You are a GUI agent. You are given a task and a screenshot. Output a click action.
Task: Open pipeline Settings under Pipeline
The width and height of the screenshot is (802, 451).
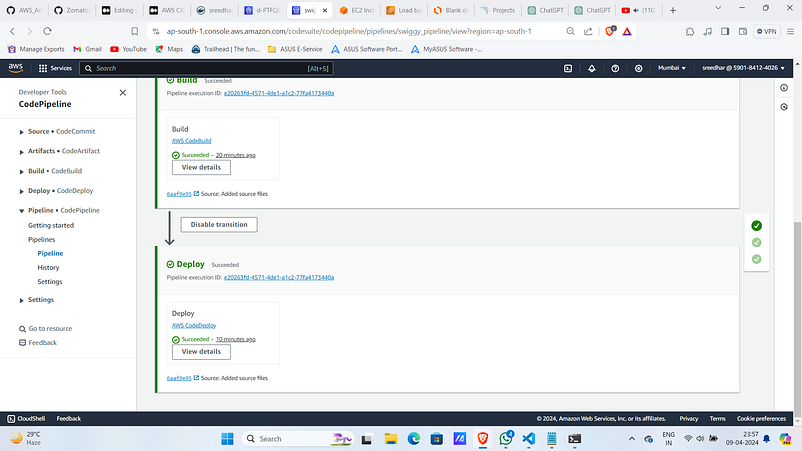(x=50, y=282)
